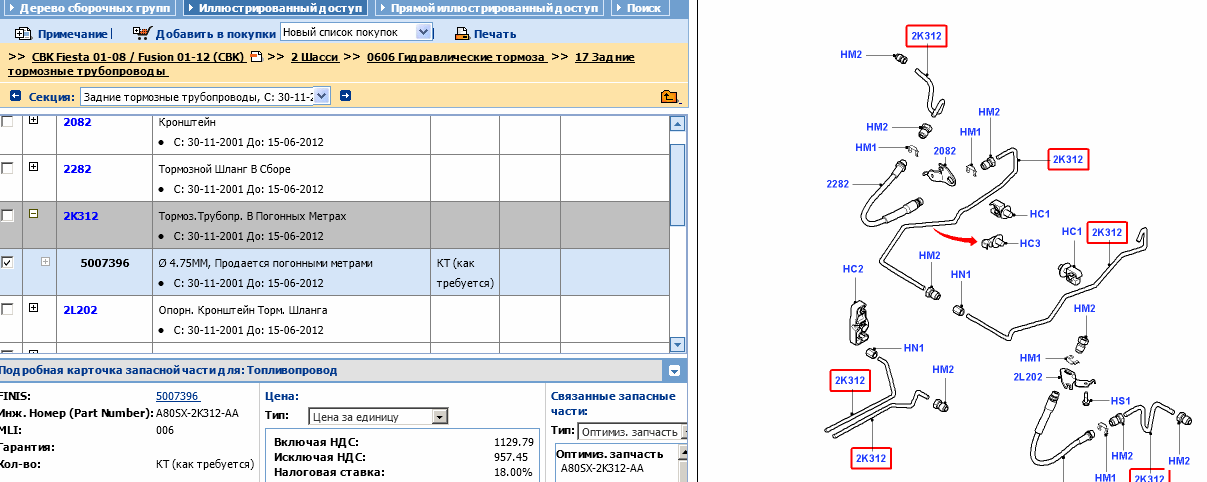Click the Примечание link
The image size is (1207, 482).
pyautogui.click(x=71, y=34)
